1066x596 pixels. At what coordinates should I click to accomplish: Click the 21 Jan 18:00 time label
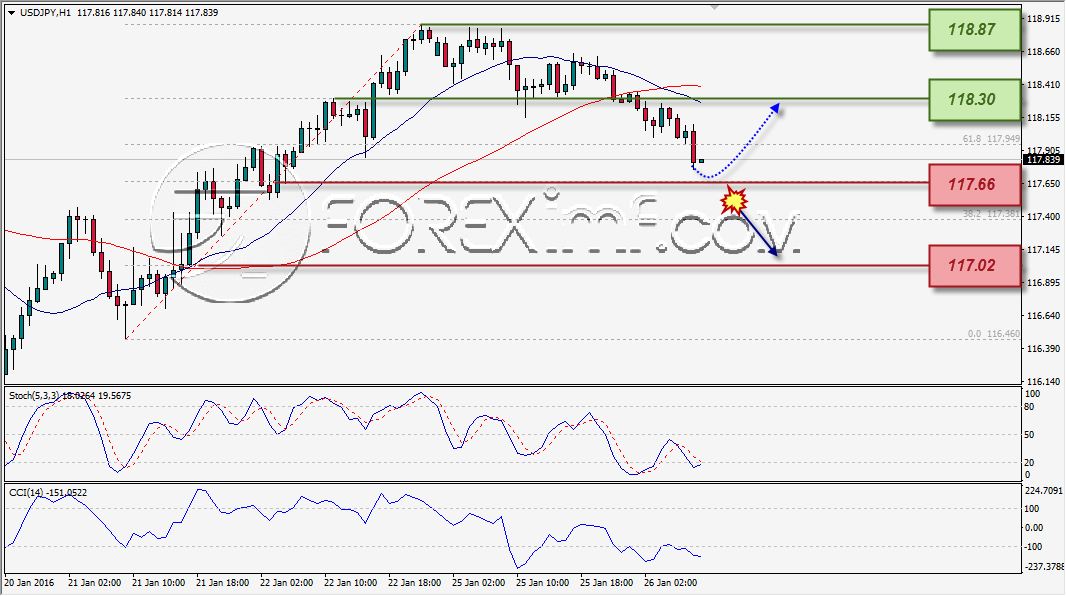pos(222,582)
